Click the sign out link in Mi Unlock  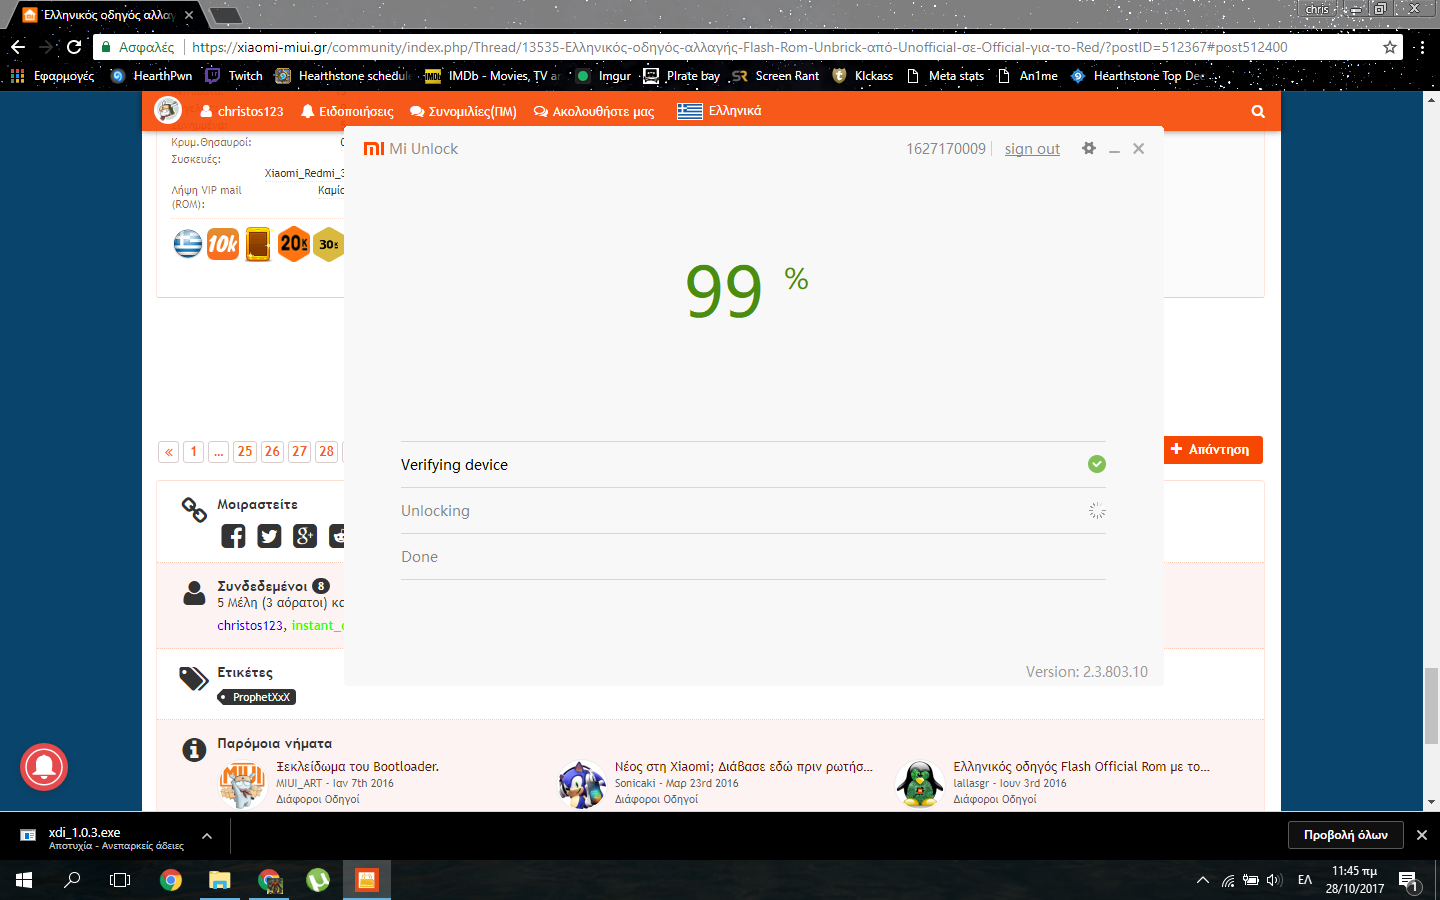point(1032,149)
